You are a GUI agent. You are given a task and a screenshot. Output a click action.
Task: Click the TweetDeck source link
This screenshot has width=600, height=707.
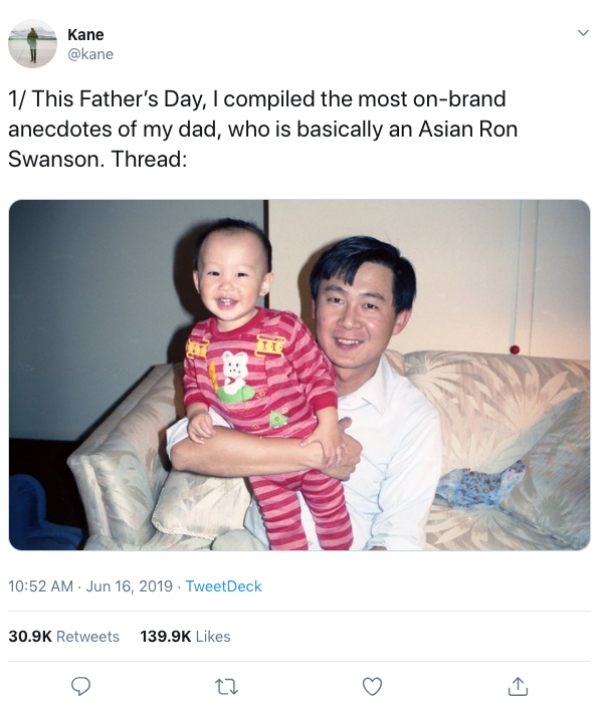pos(224,585)
